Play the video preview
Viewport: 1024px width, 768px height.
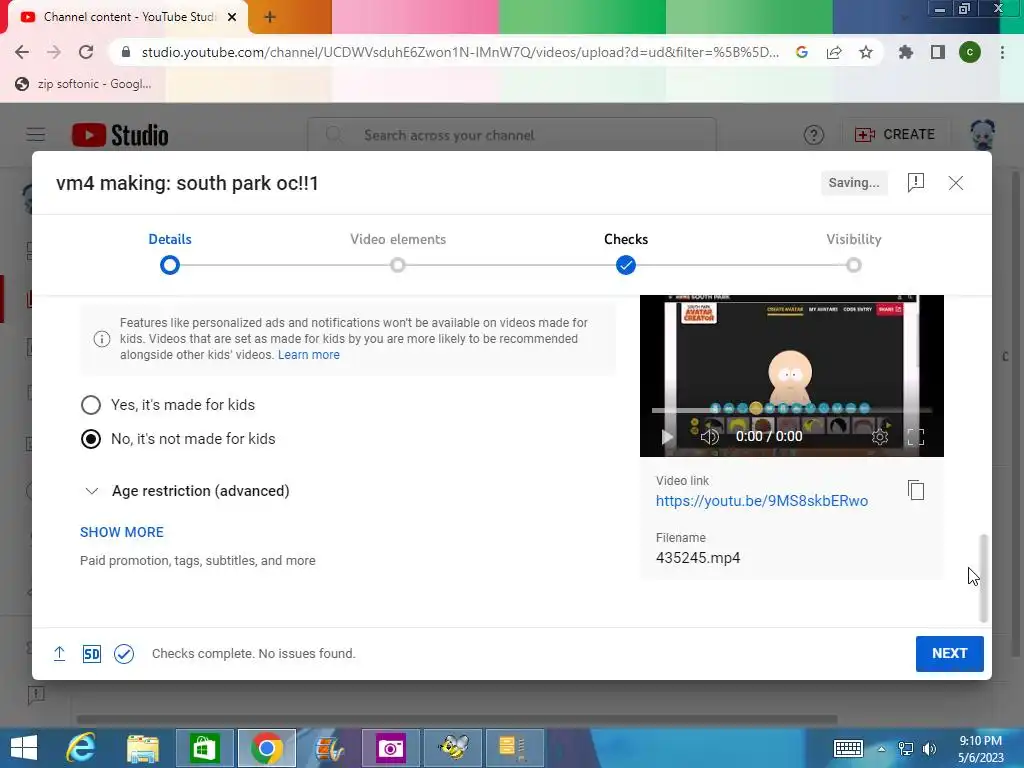click(667, 436)
